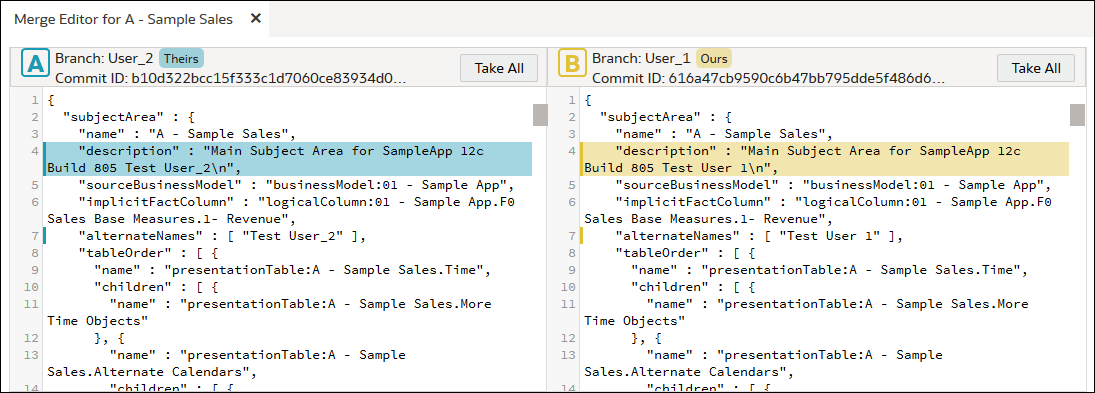Click line number 4 in left gutter
1095x393 pixels.
[34, 150]
